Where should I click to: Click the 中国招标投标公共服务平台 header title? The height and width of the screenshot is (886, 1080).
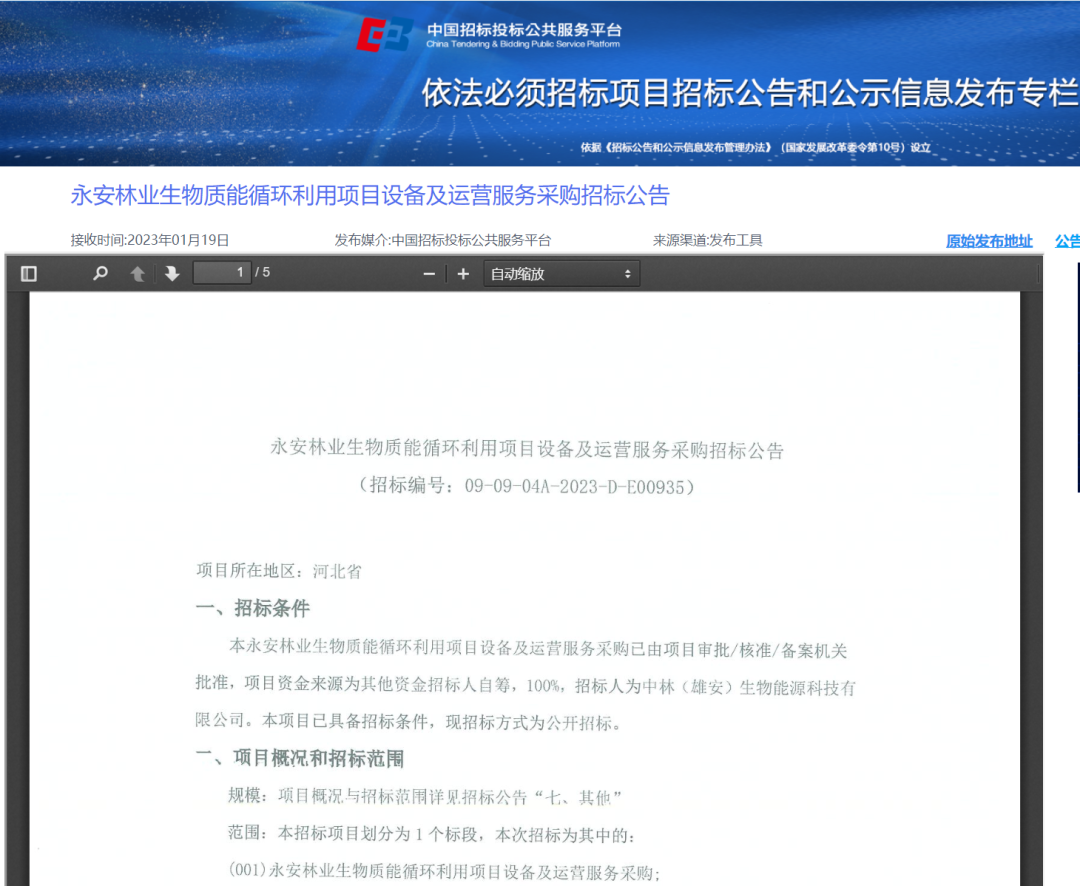(x=524, y=30)
